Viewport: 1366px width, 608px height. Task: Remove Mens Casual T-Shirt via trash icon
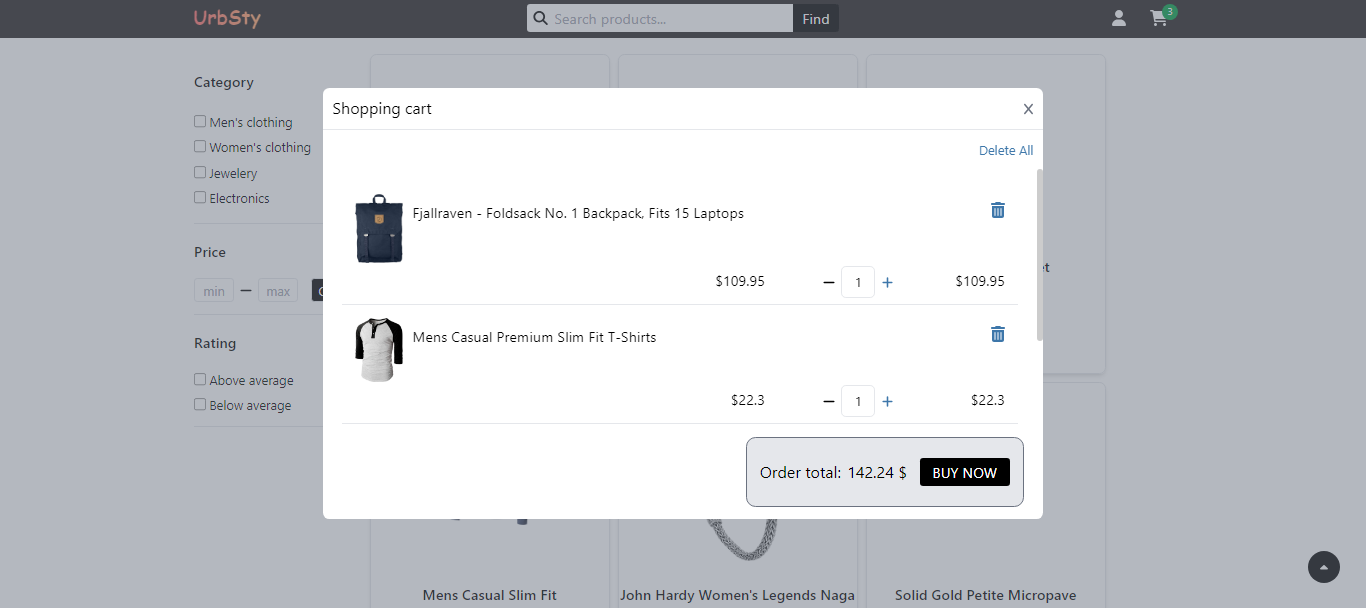pyautogui.click(x=997, y=334)
